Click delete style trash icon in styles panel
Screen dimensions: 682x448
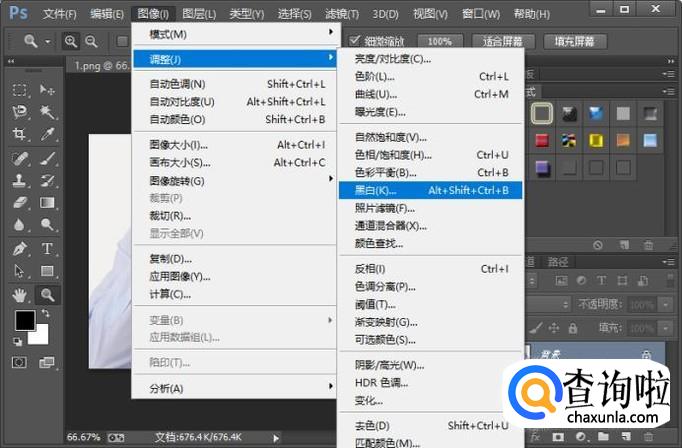coord(649,245)
